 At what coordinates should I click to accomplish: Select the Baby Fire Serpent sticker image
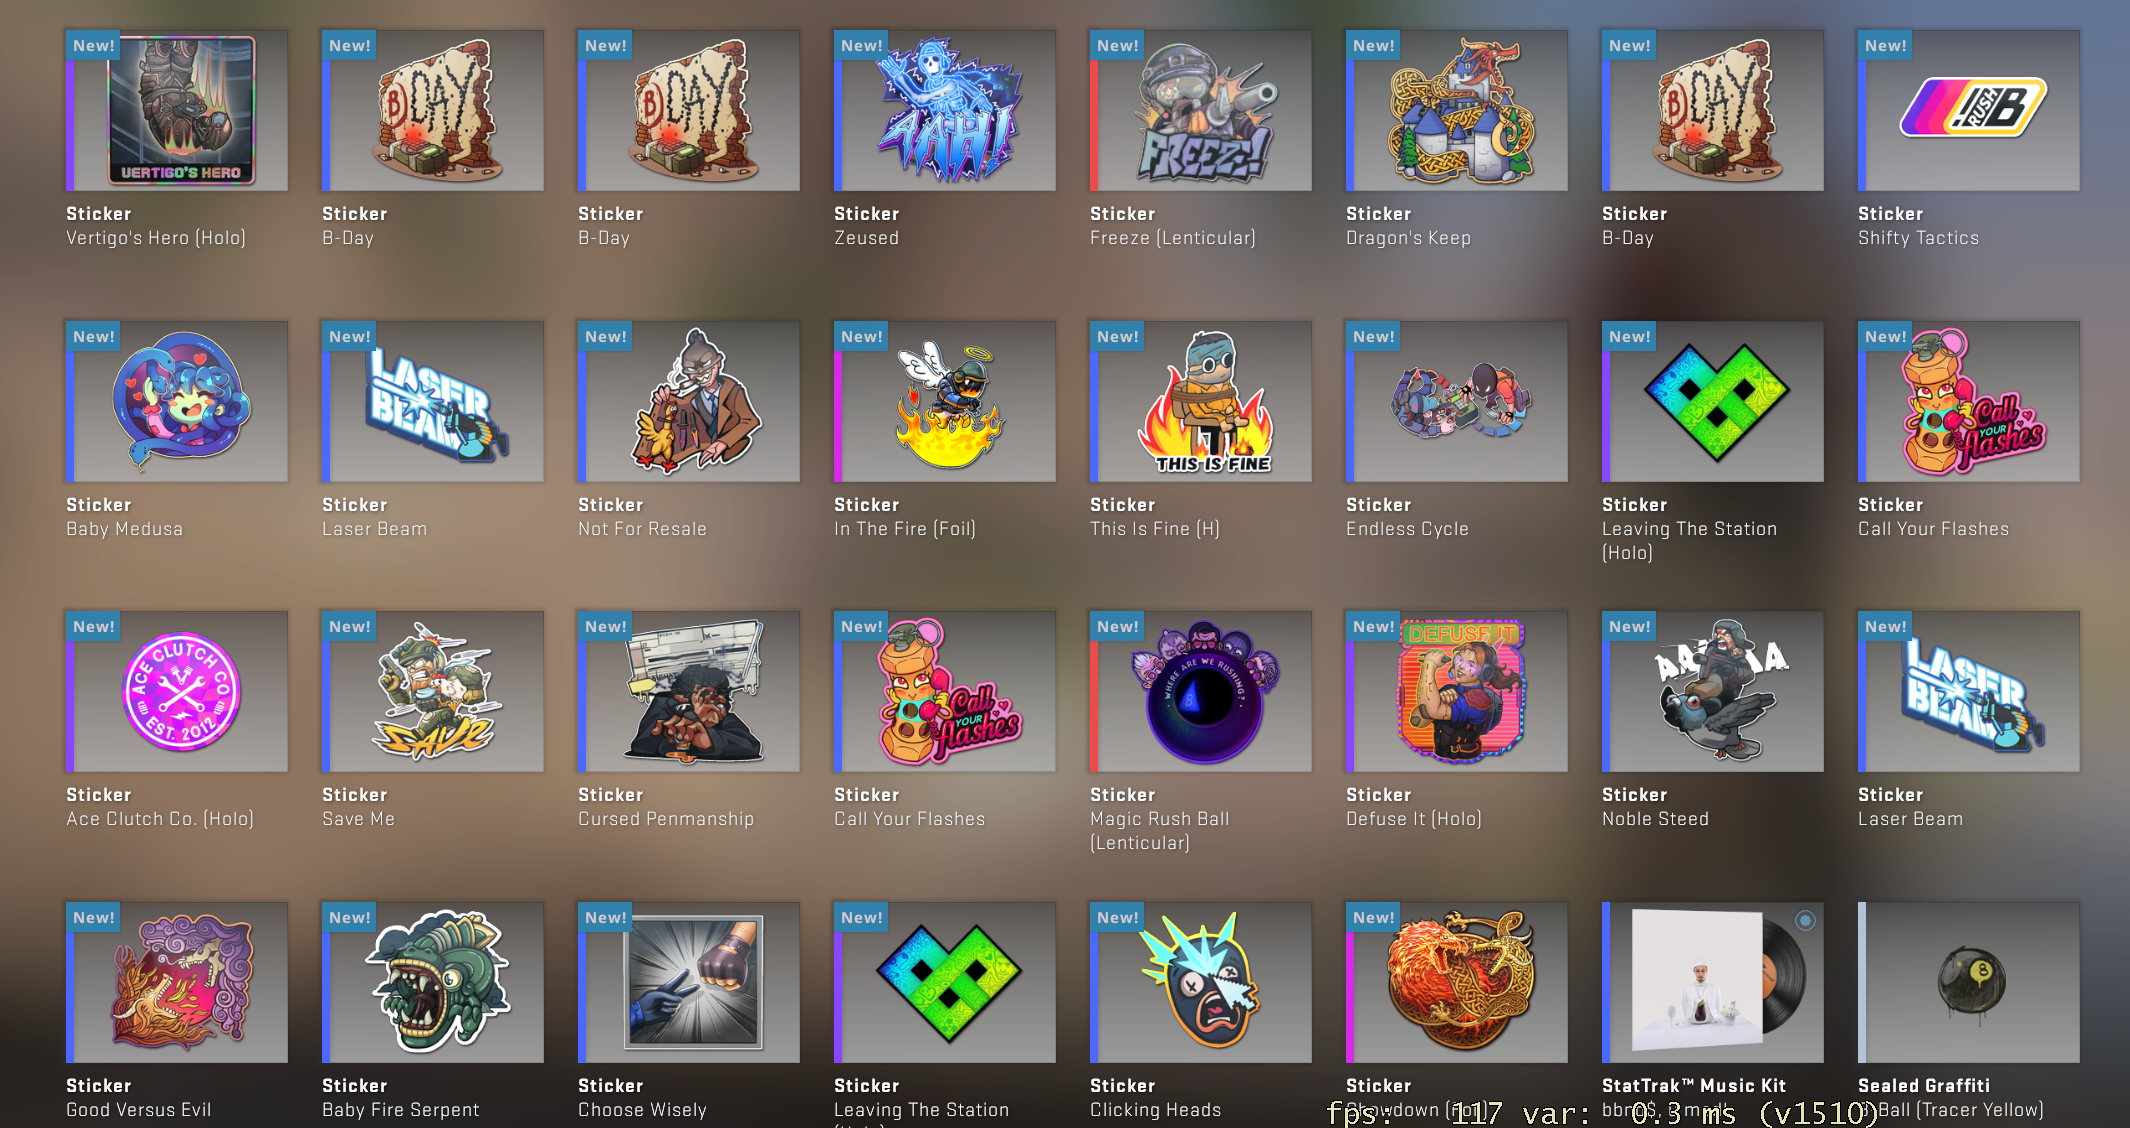click(x=433, y=982)
